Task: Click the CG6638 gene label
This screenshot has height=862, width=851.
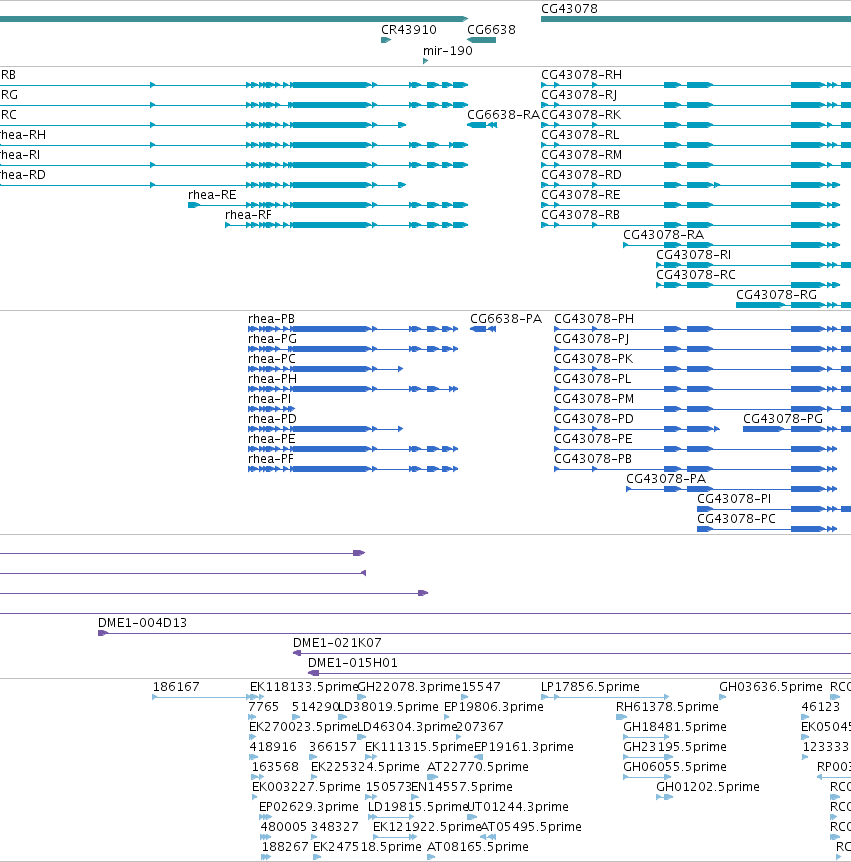Action: 491,30
